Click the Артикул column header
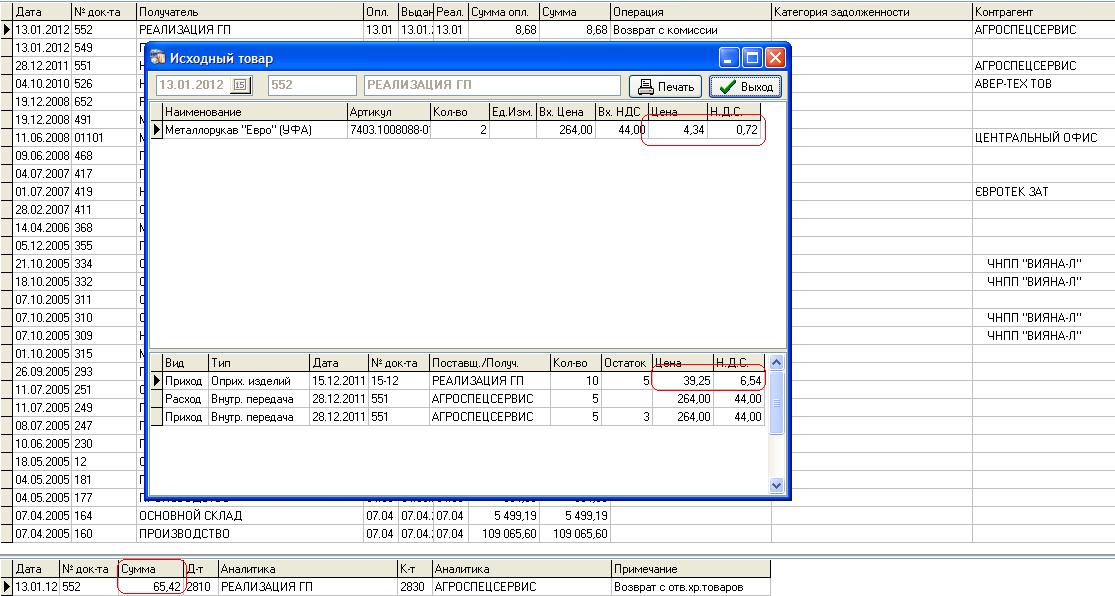Viewport: 1115px width, 596px height. click(x=388, y=112)
